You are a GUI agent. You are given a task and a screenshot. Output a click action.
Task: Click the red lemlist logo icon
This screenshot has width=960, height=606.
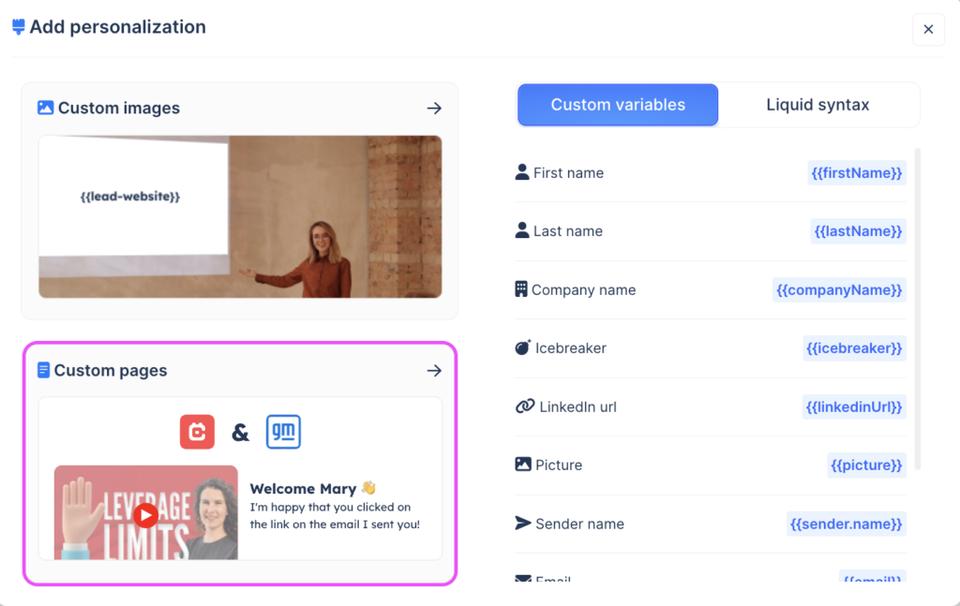[197, 432]
